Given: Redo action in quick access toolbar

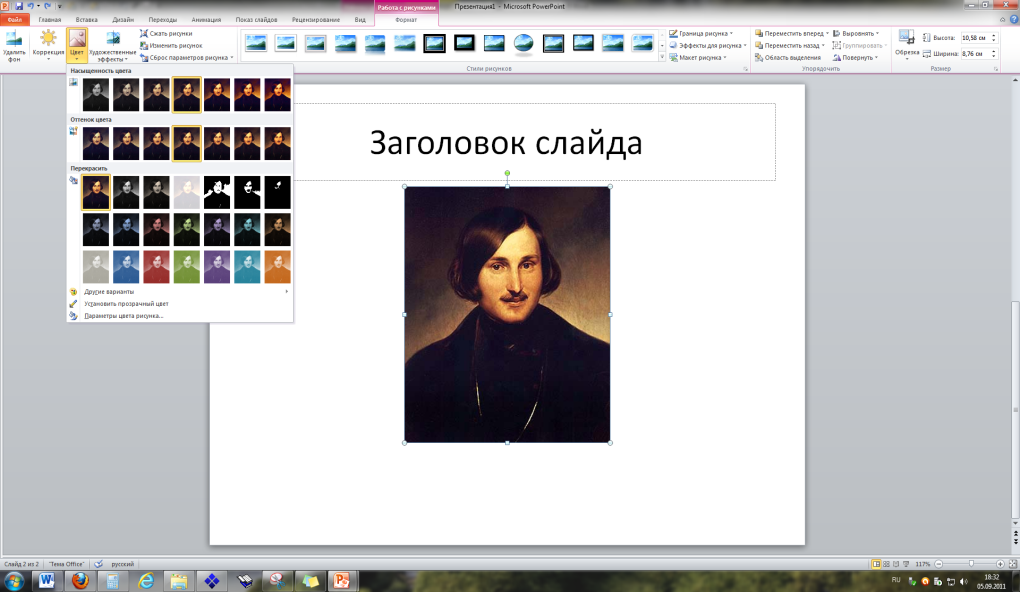Looking at the screenshot, I should pyautogui.click(x=47, y=6).
